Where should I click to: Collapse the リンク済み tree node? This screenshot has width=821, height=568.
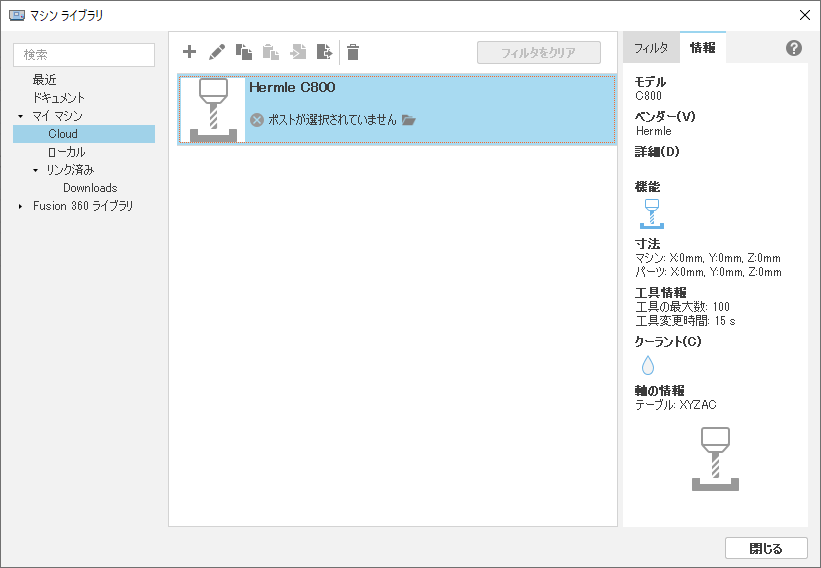click(x=35, y=170)
